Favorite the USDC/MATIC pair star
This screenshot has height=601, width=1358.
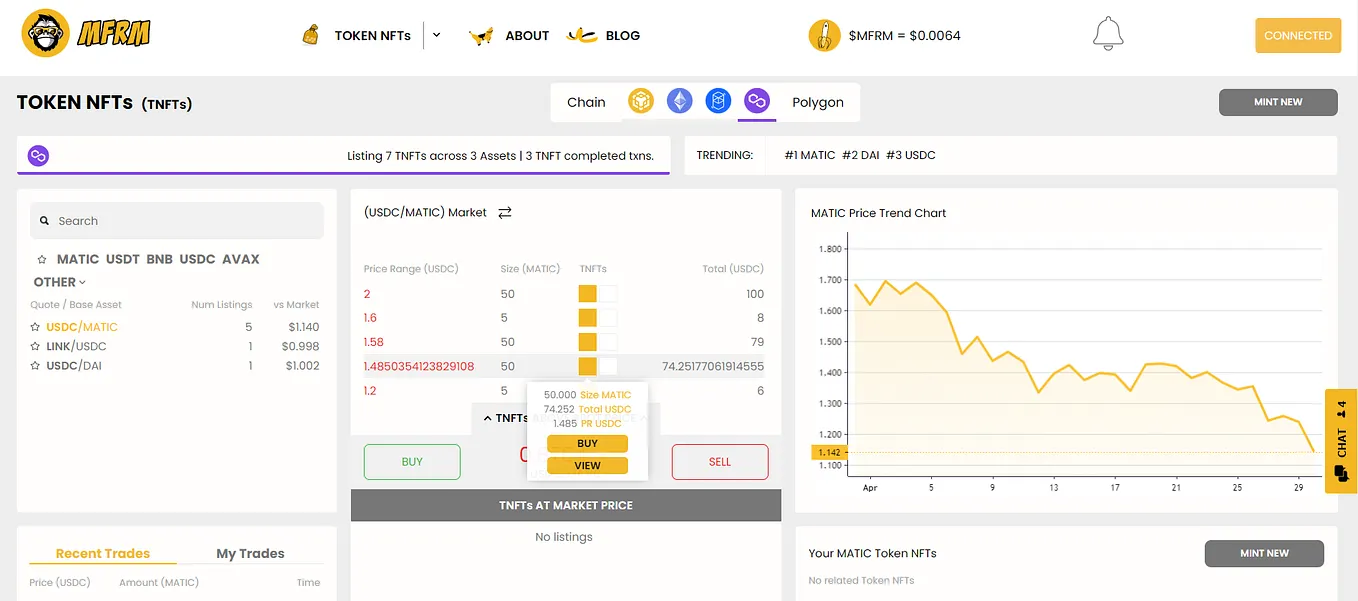pos(36,327)
